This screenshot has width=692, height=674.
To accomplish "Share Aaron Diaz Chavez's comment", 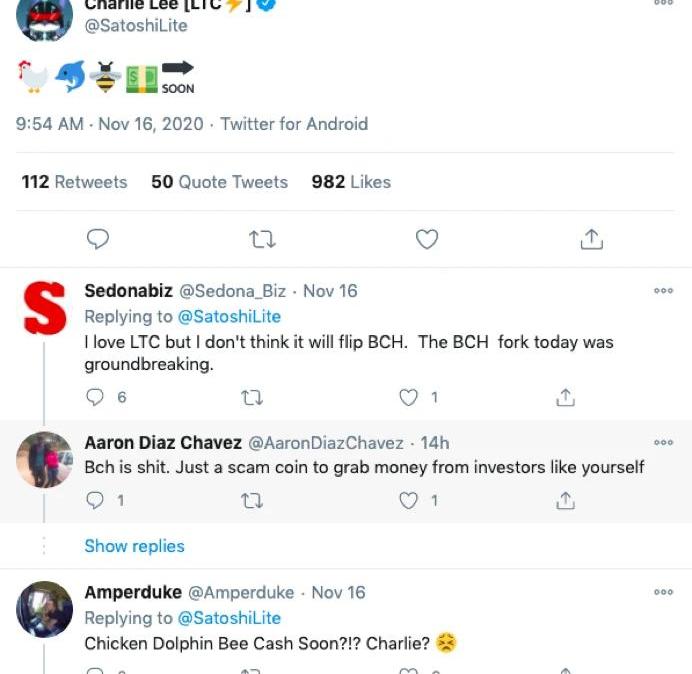I will point(565,500).
